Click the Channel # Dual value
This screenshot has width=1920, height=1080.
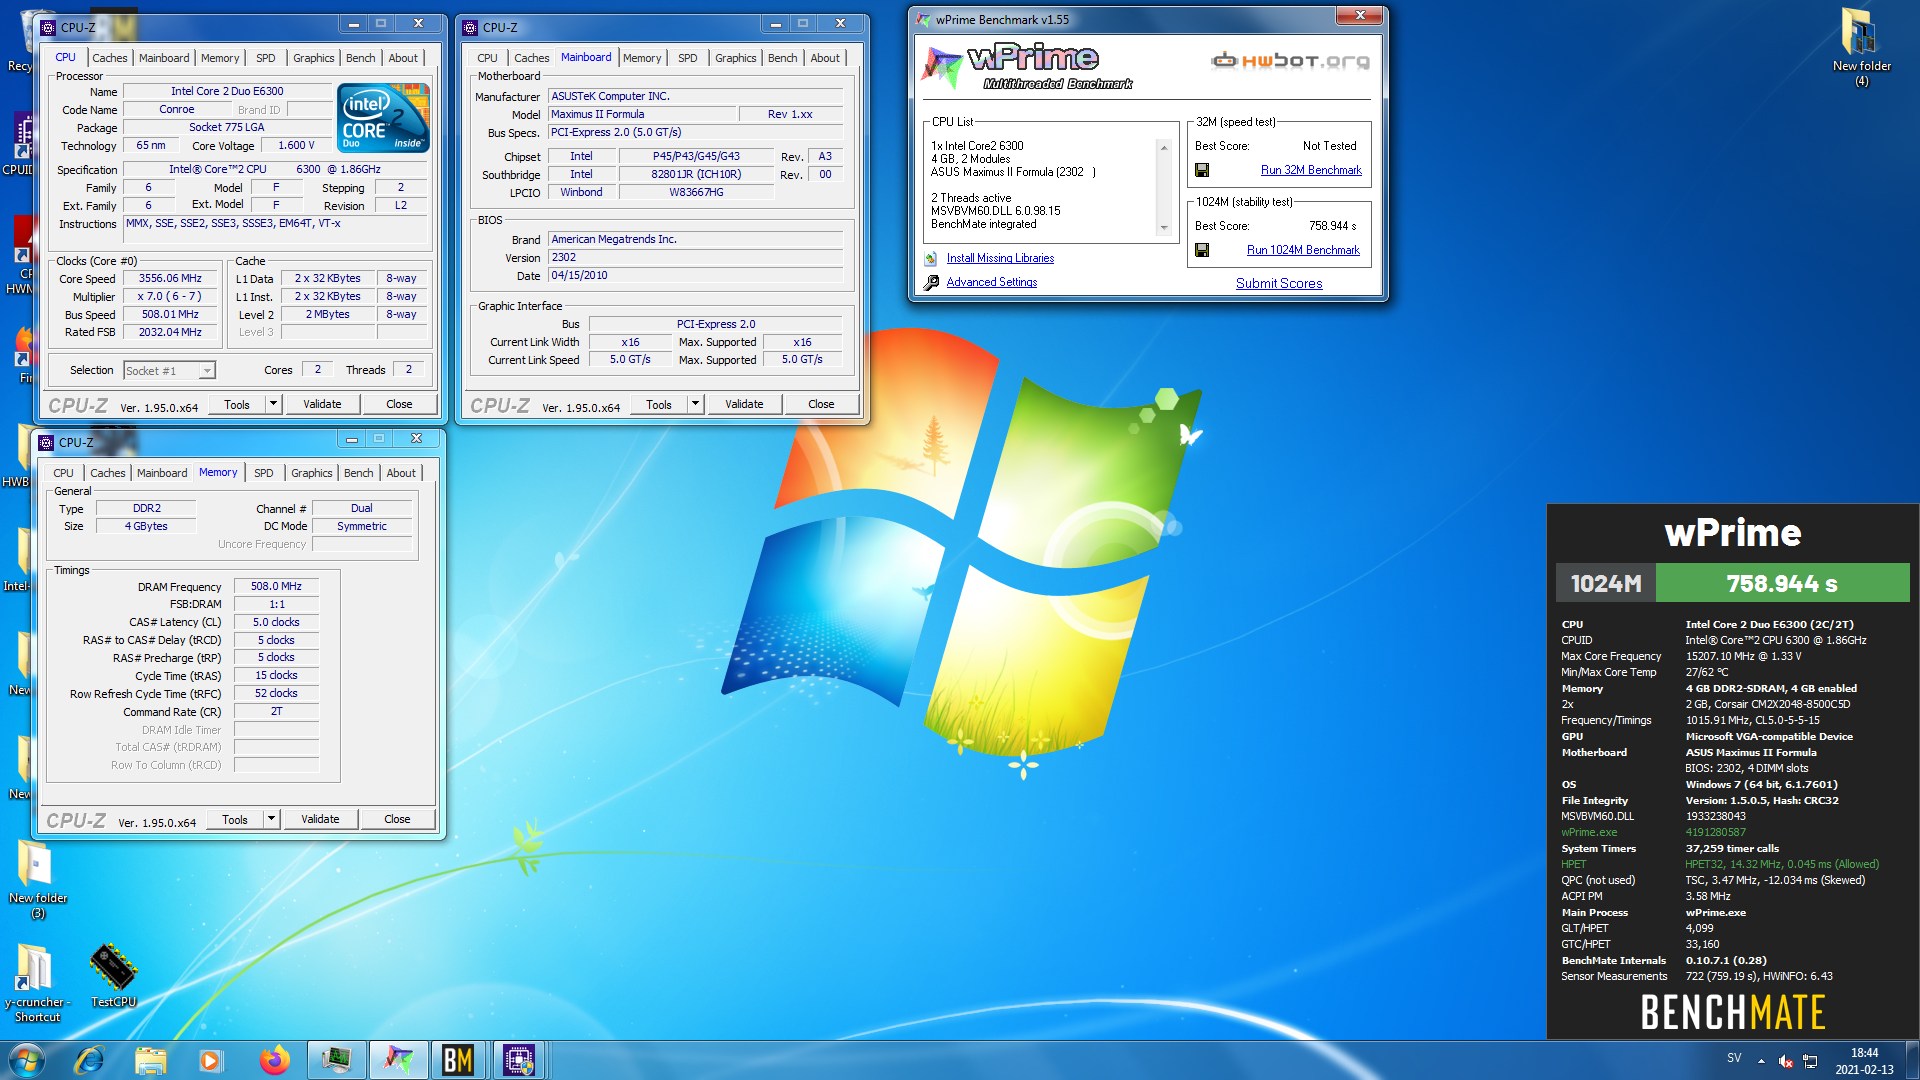[362, 509]
